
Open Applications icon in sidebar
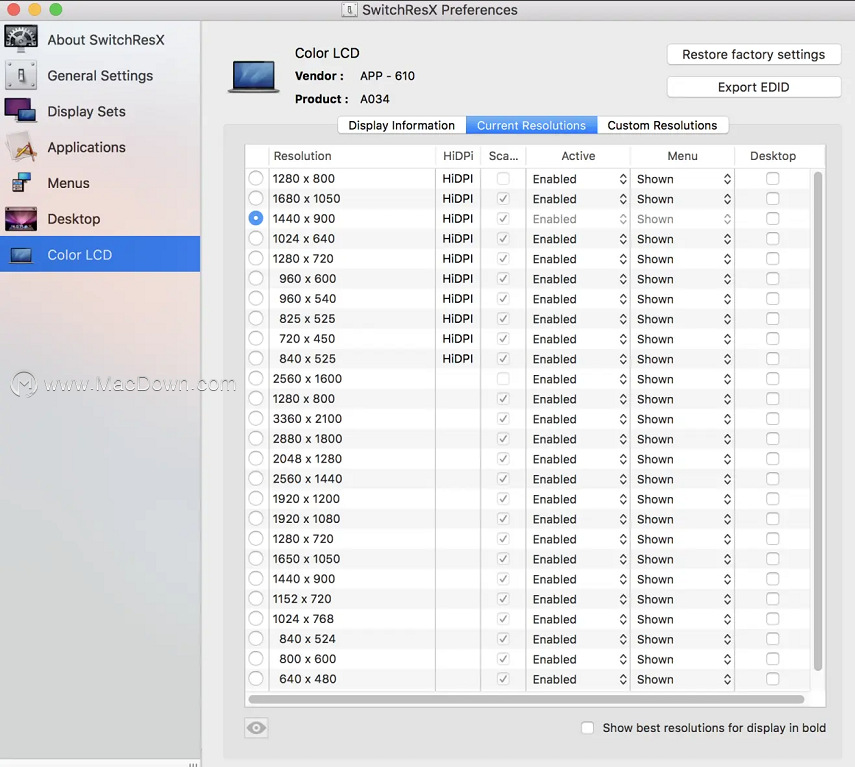[x=21, y=147]
